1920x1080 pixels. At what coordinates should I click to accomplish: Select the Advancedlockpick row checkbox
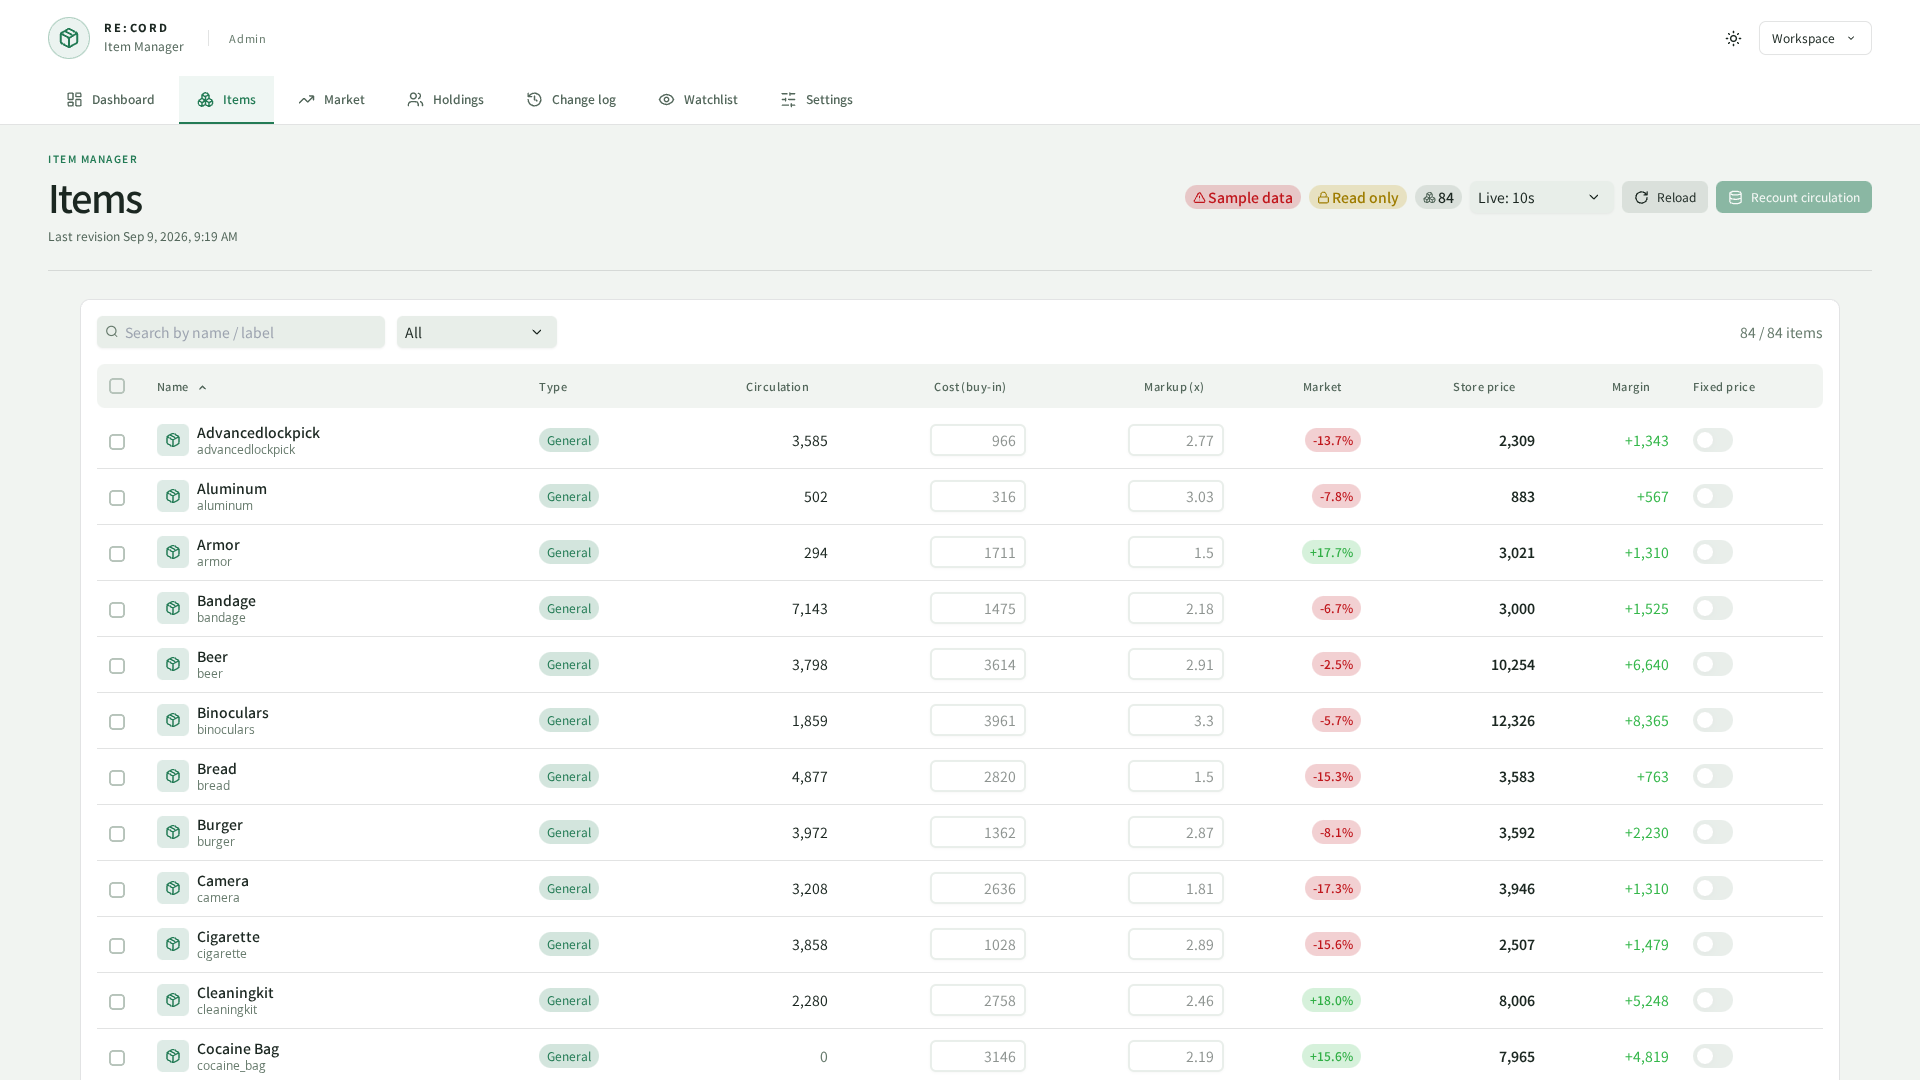(117, 442)
